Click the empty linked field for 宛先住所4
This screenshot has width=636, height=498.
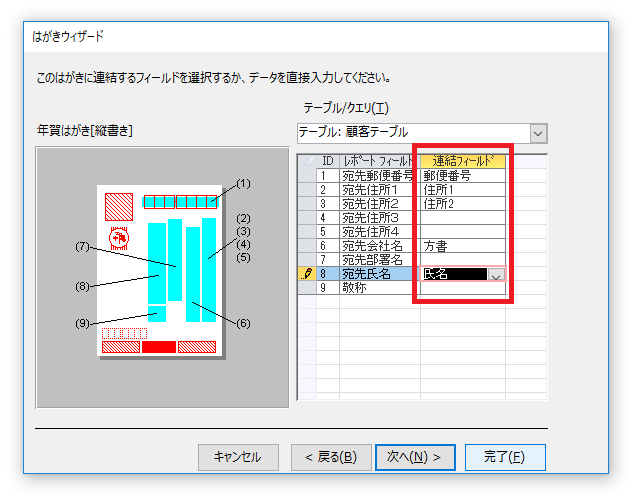tap(463, 232)
